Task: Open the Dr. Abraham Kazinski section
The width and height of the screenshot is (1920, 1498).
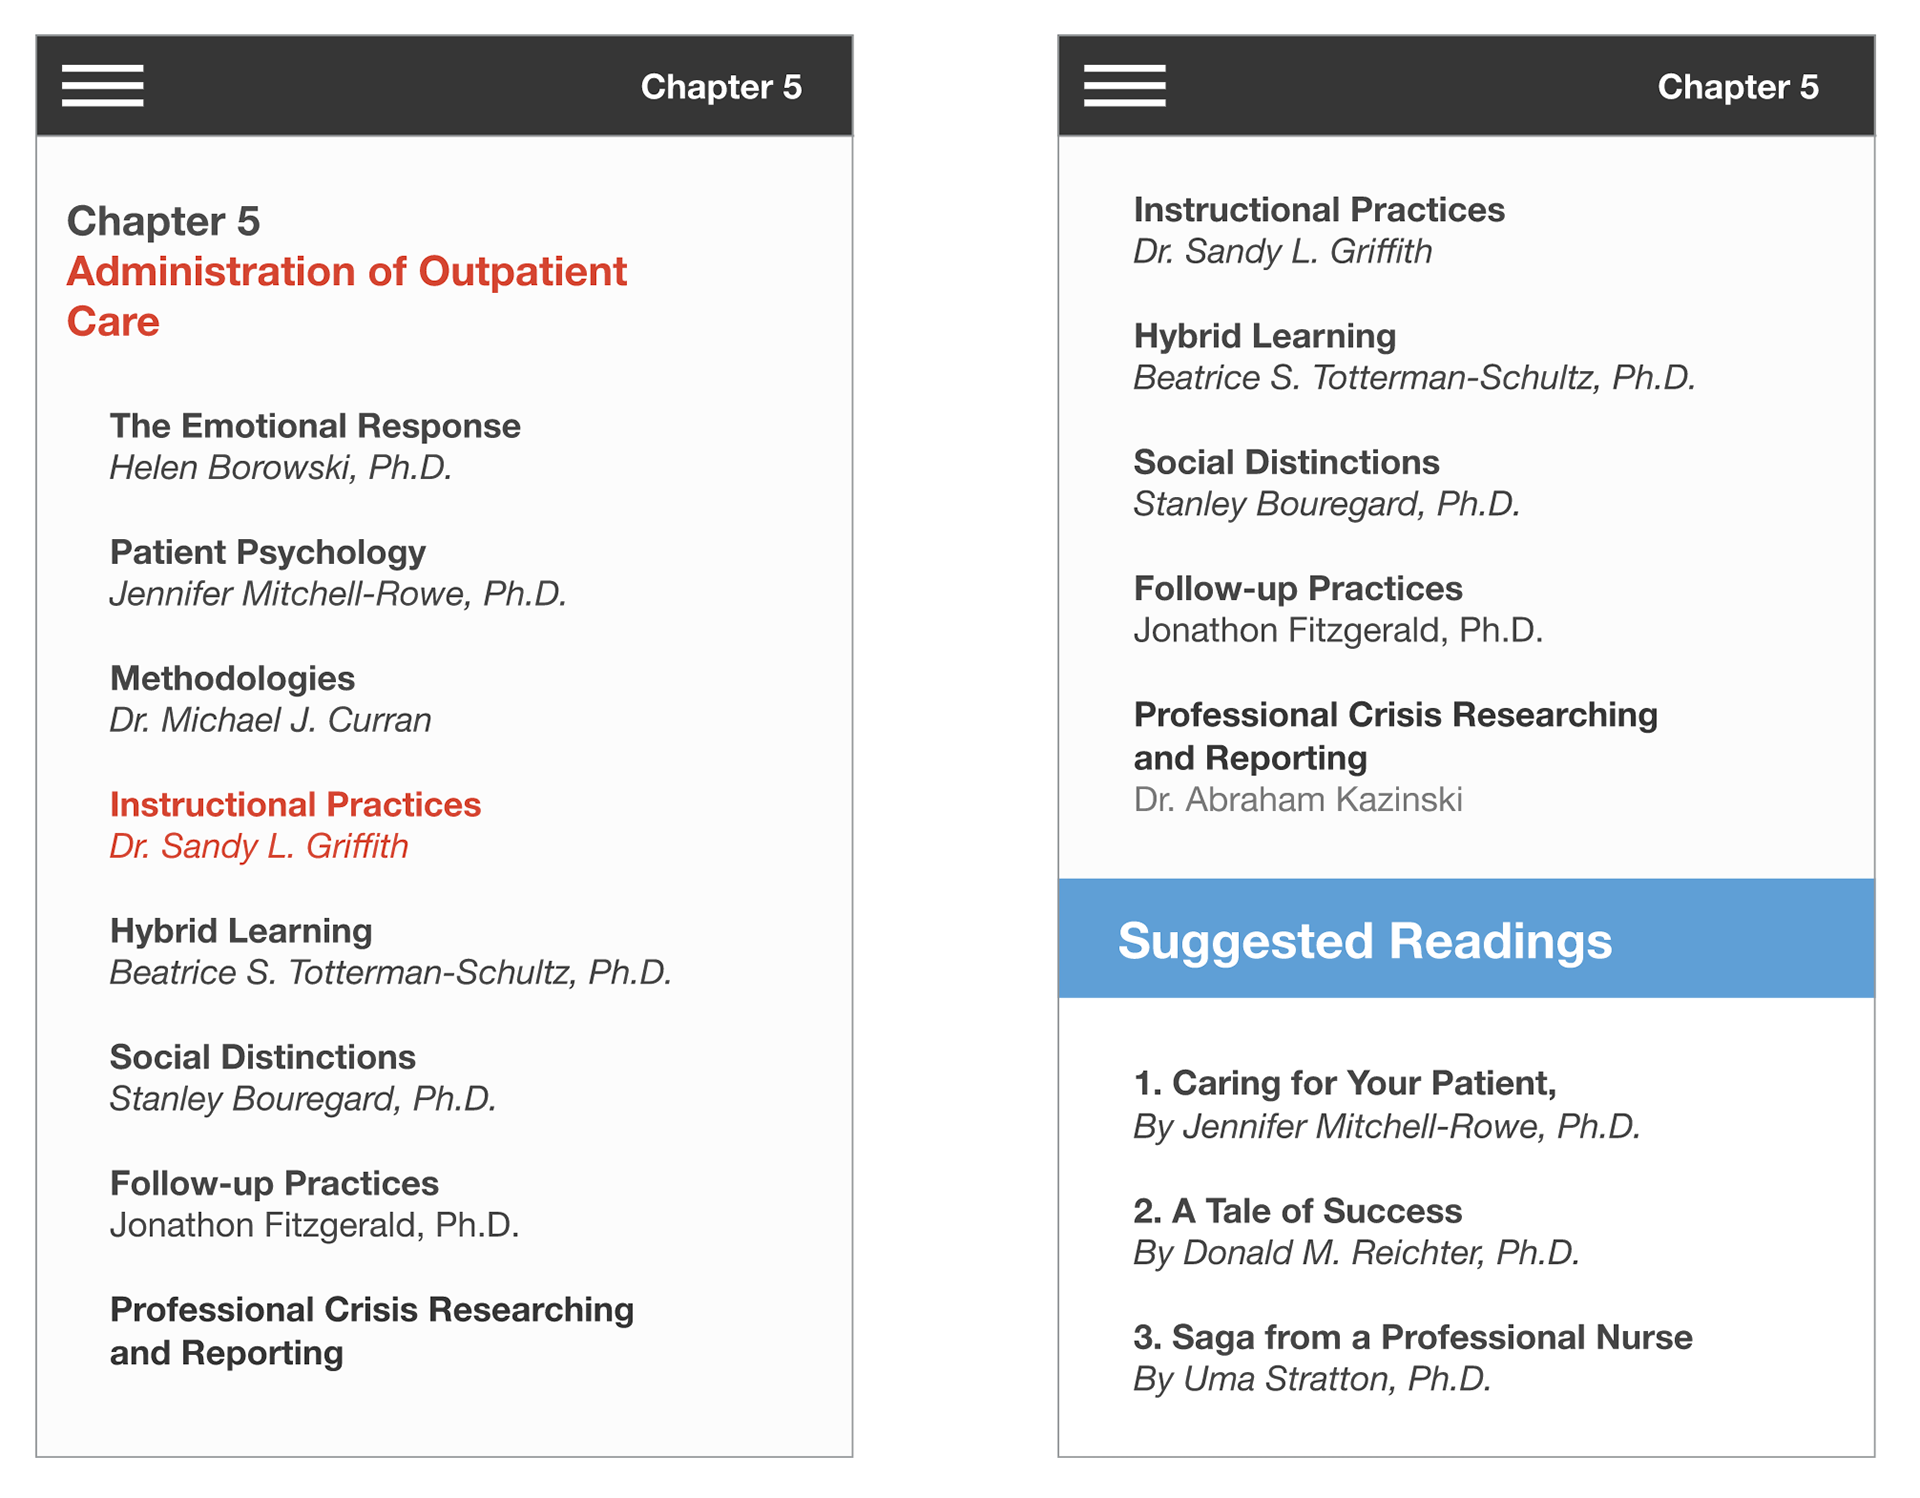Action: [1297, 799]
